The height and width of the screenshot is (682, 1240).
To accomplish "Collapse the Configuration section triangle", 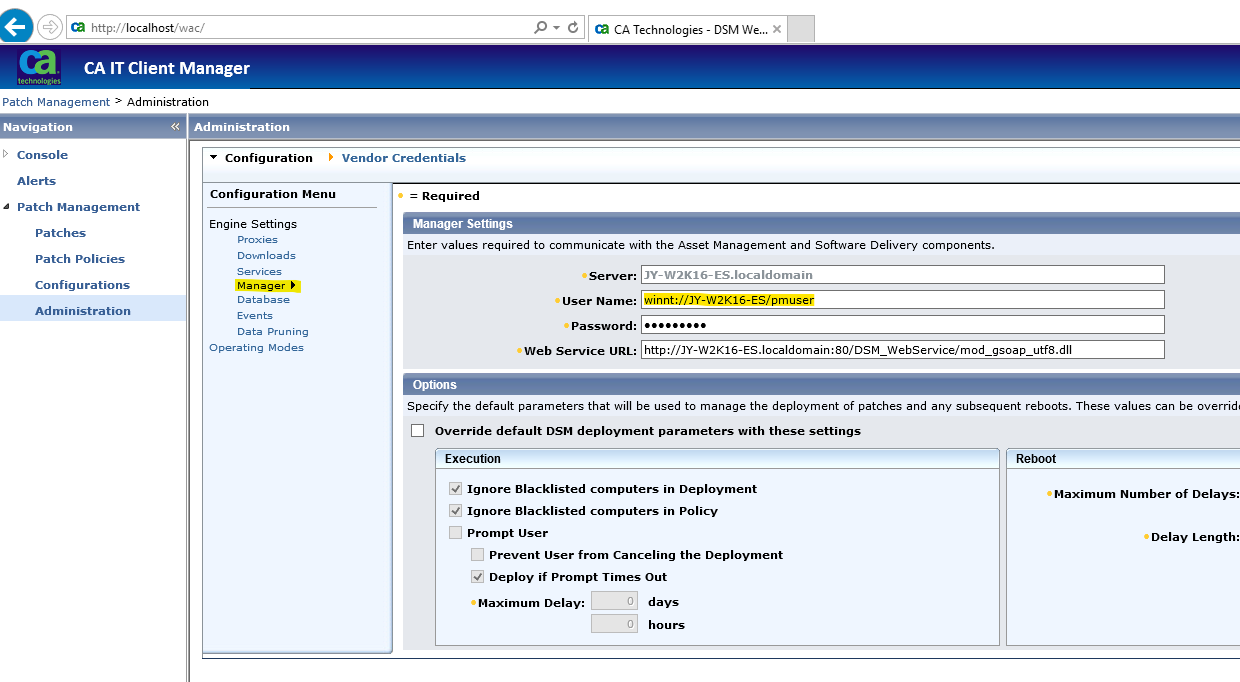I will pyautogui.click(x=213, y=158).
